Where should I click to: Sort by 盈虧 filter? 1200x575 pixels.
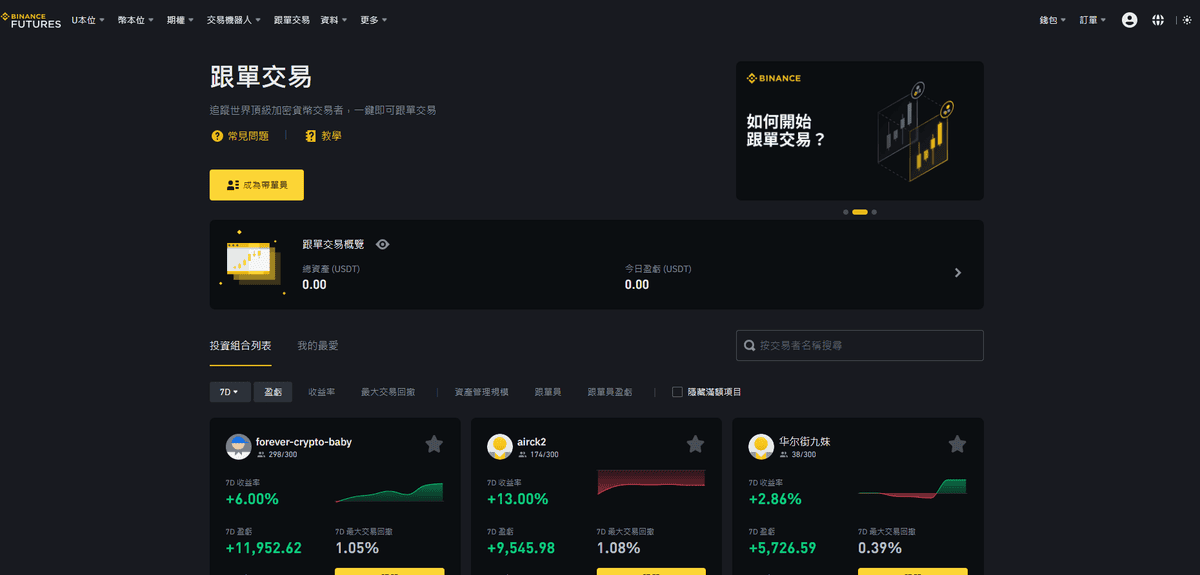273,392
